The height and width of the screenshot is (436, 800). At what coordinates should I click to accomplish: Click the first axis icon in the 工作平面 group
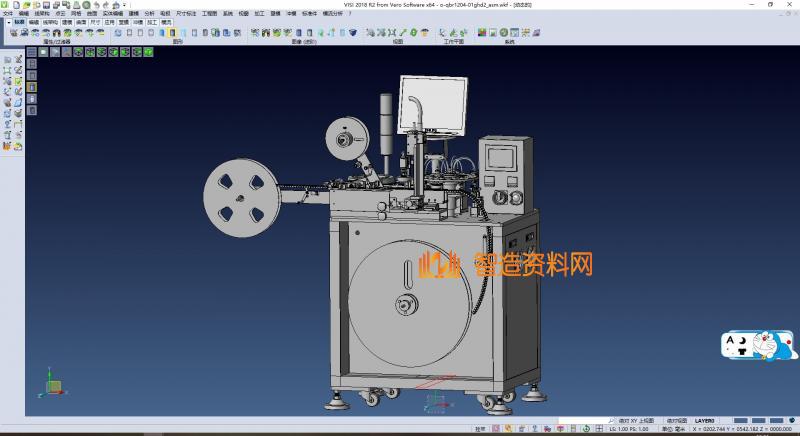[x=442, y=33]
